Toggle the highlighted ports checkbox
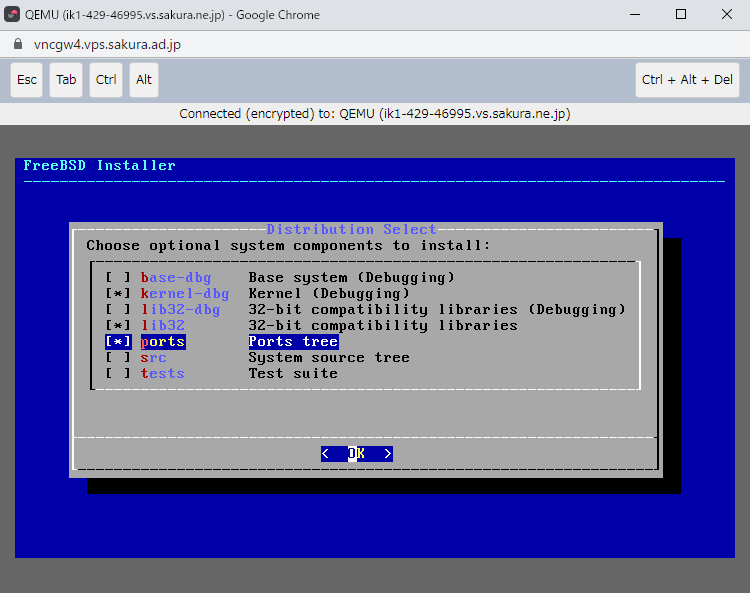The width and height of the screenshot is (750, 593). pyautogui.click(x=118, y=341)
